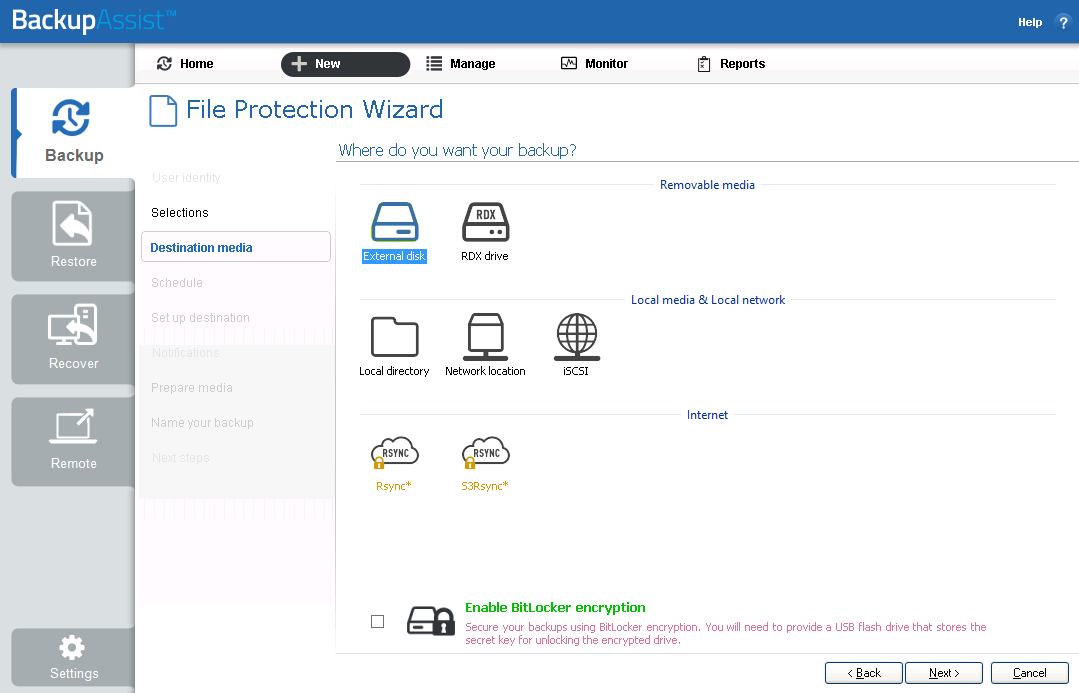Click the Local media & Local network heading

708,299
